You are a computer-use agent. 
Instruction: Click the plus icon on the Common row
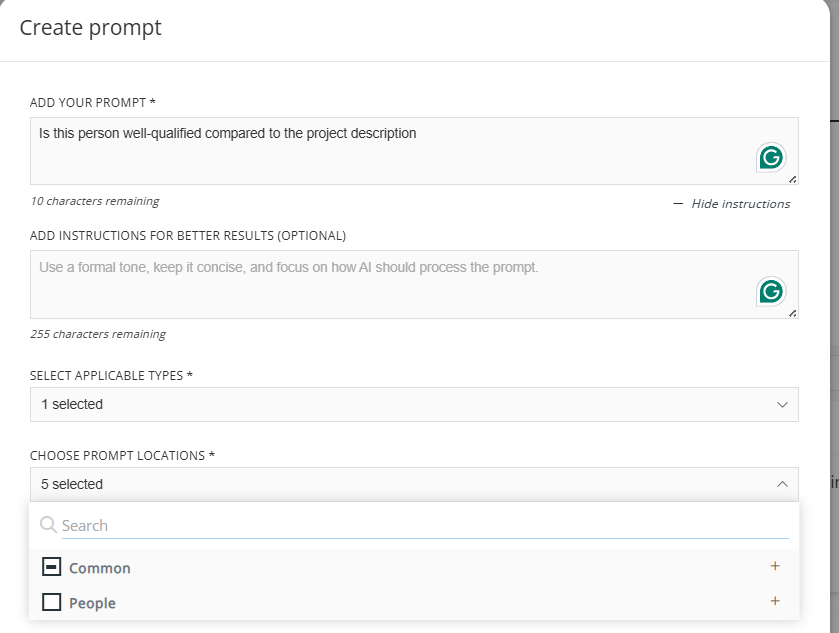click(x=775, y=566)
